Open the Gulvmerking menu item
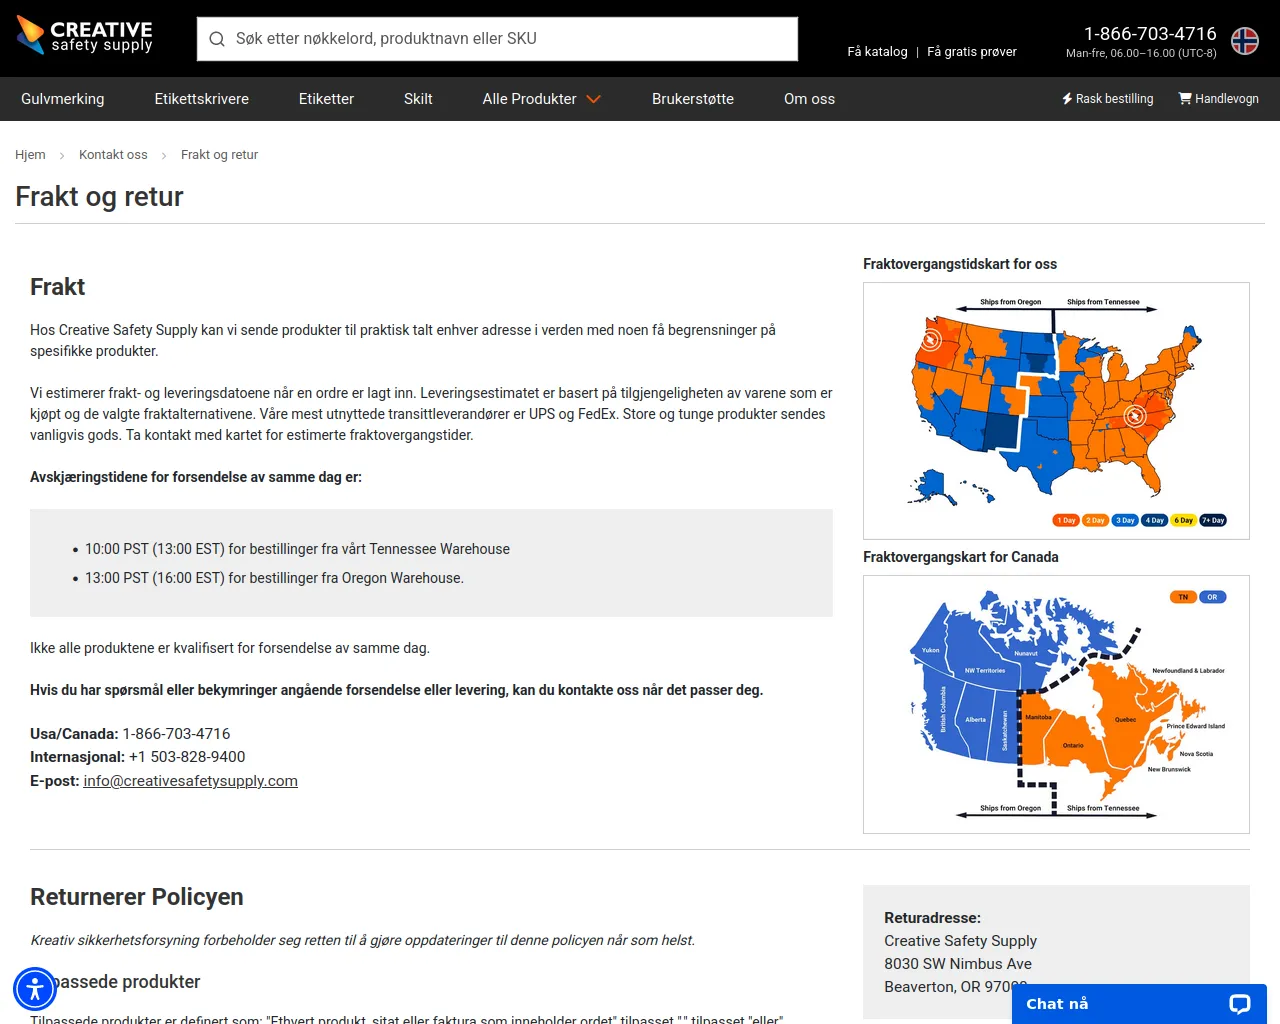Screen dimensions: 1280x1024 coord(63,99)
